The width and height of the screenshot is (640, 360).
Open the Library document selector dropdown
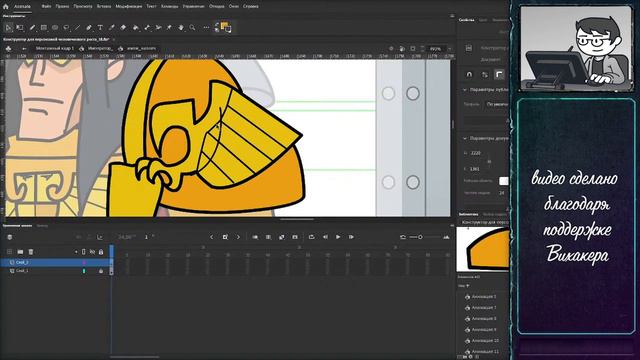[484, 222]
